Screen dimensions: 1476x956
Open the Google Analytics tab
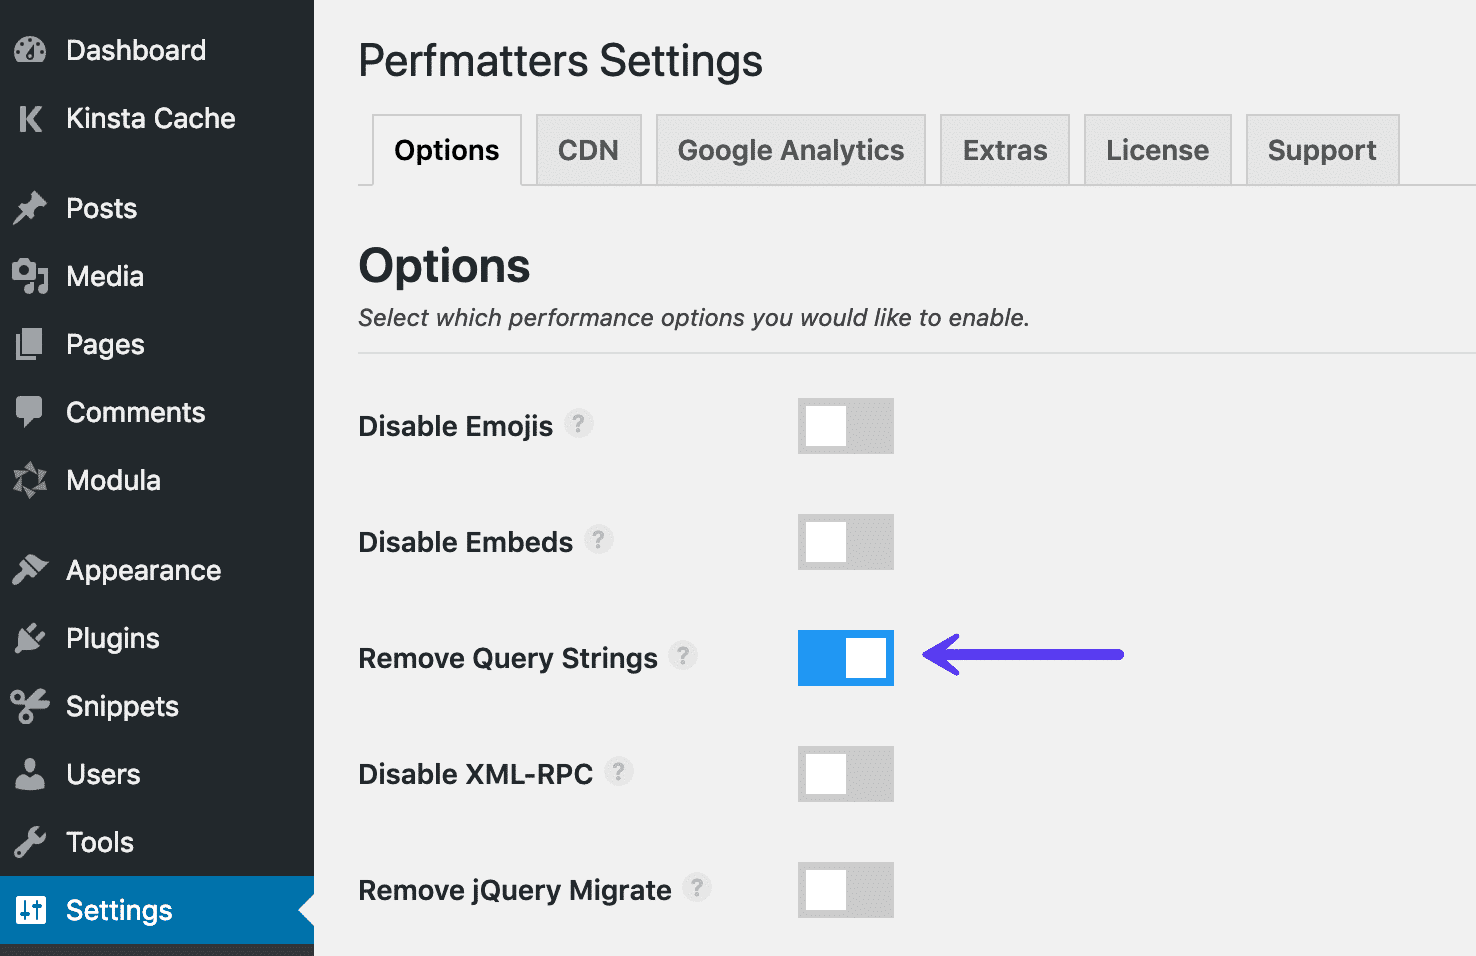pyautogui.click(x=790, y=149)
